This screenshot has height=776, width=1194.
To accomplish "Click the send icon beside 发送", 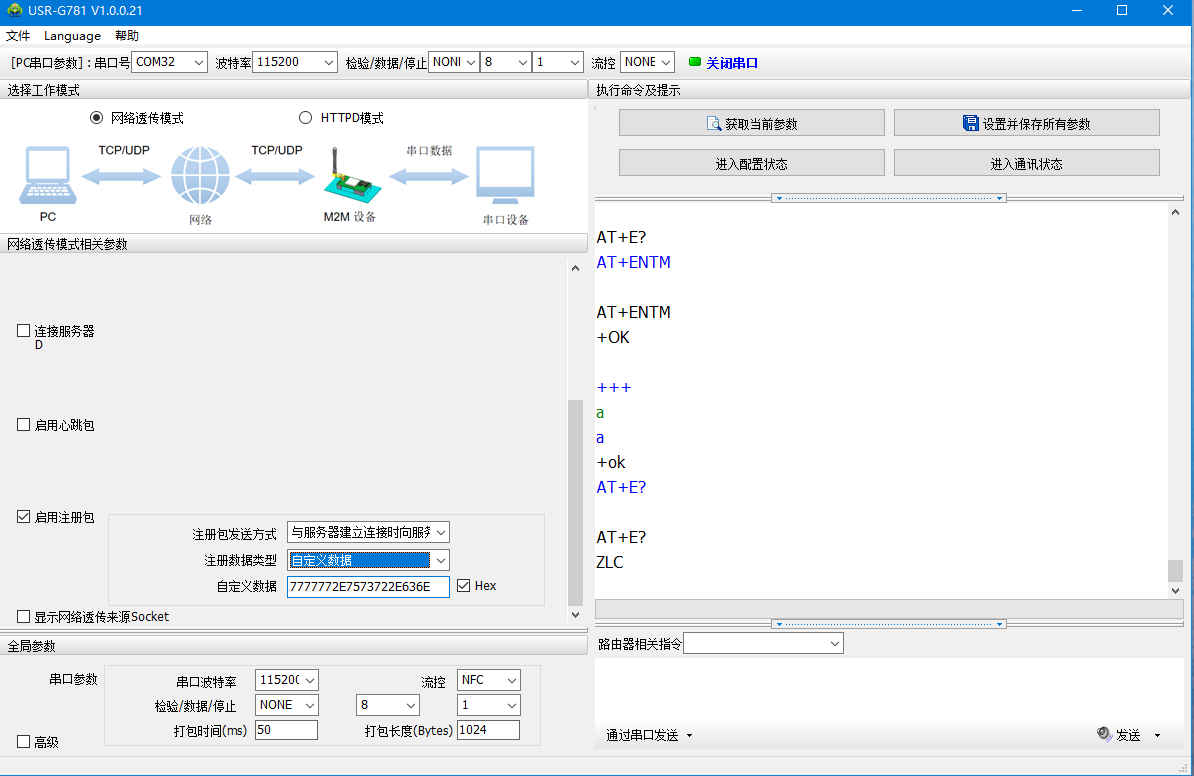I will 1104,734.
